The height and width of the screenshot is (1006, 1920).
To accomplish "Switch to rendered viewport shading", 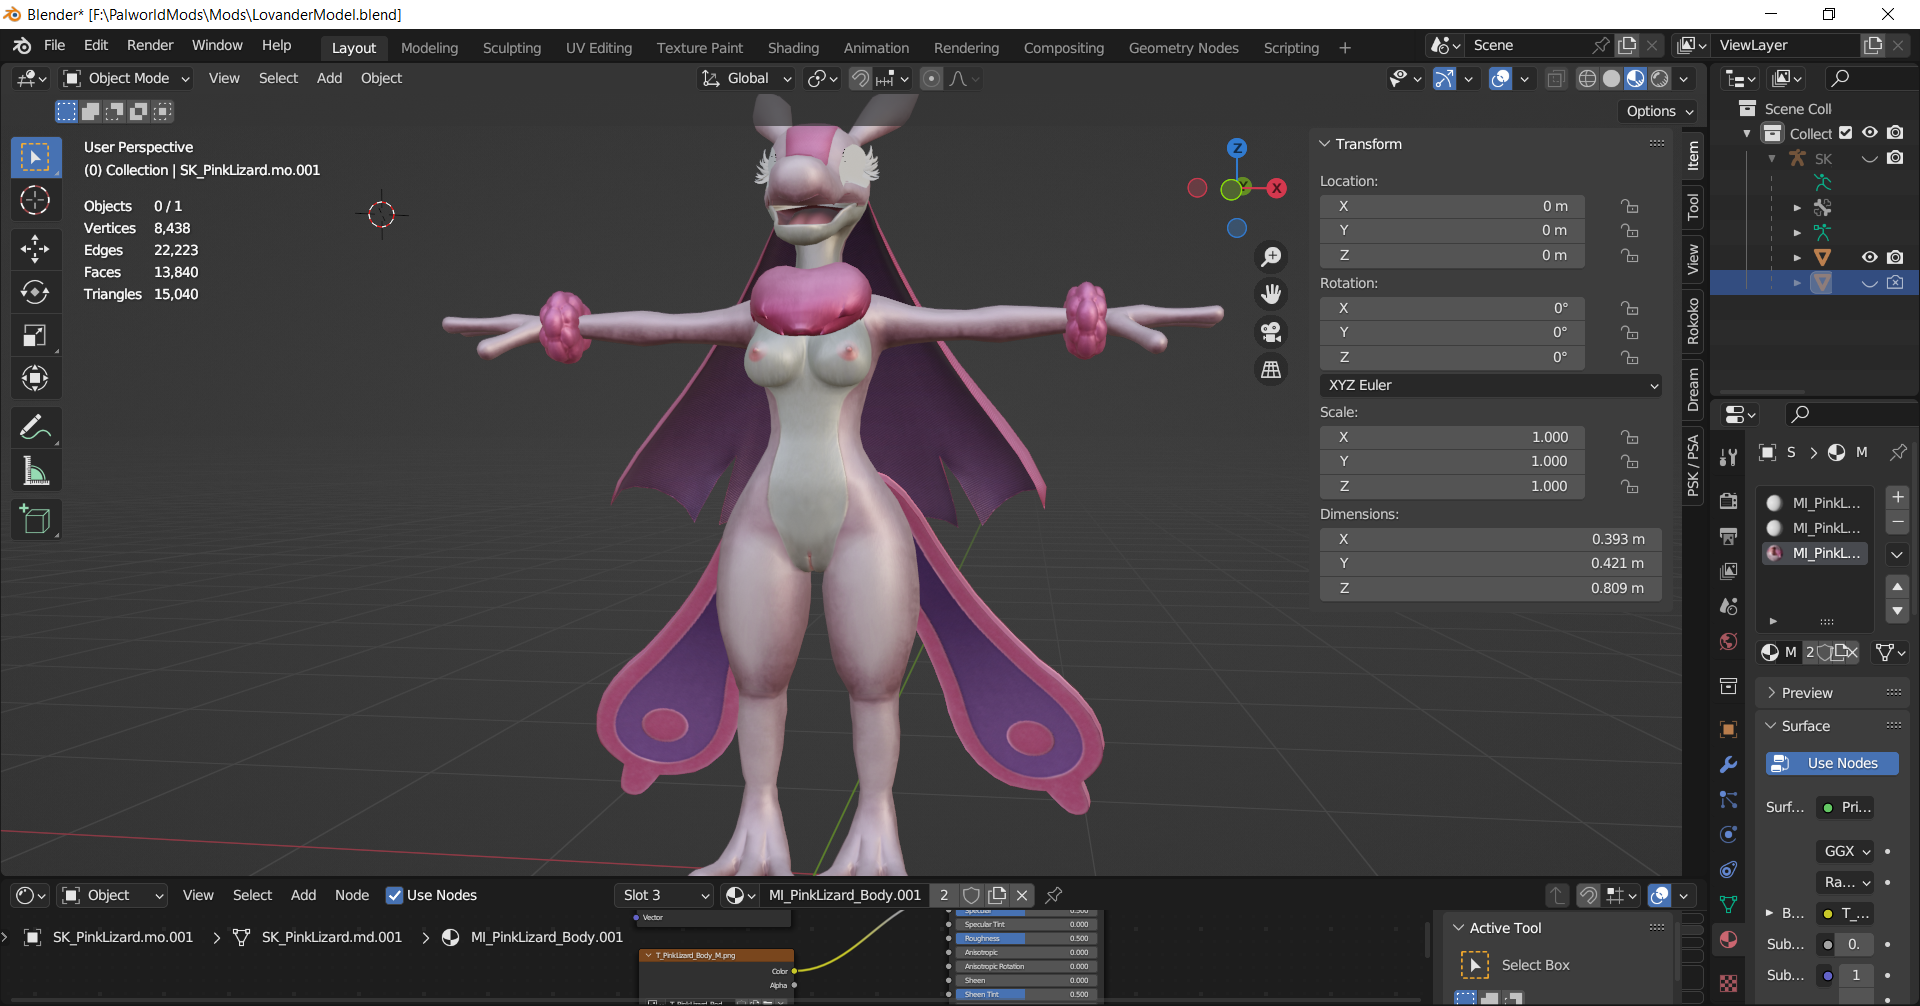I will 1660,78.
